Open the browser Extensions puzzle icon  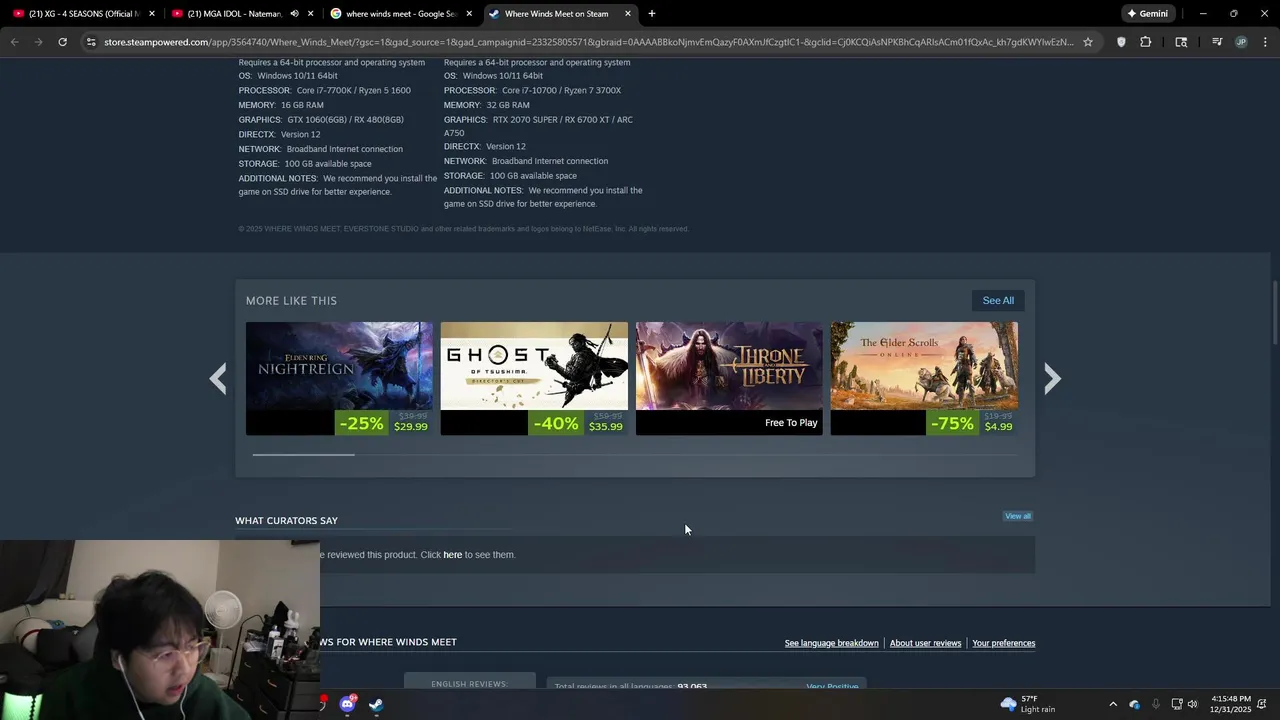pyautogui.click(x=1146, y=42)
